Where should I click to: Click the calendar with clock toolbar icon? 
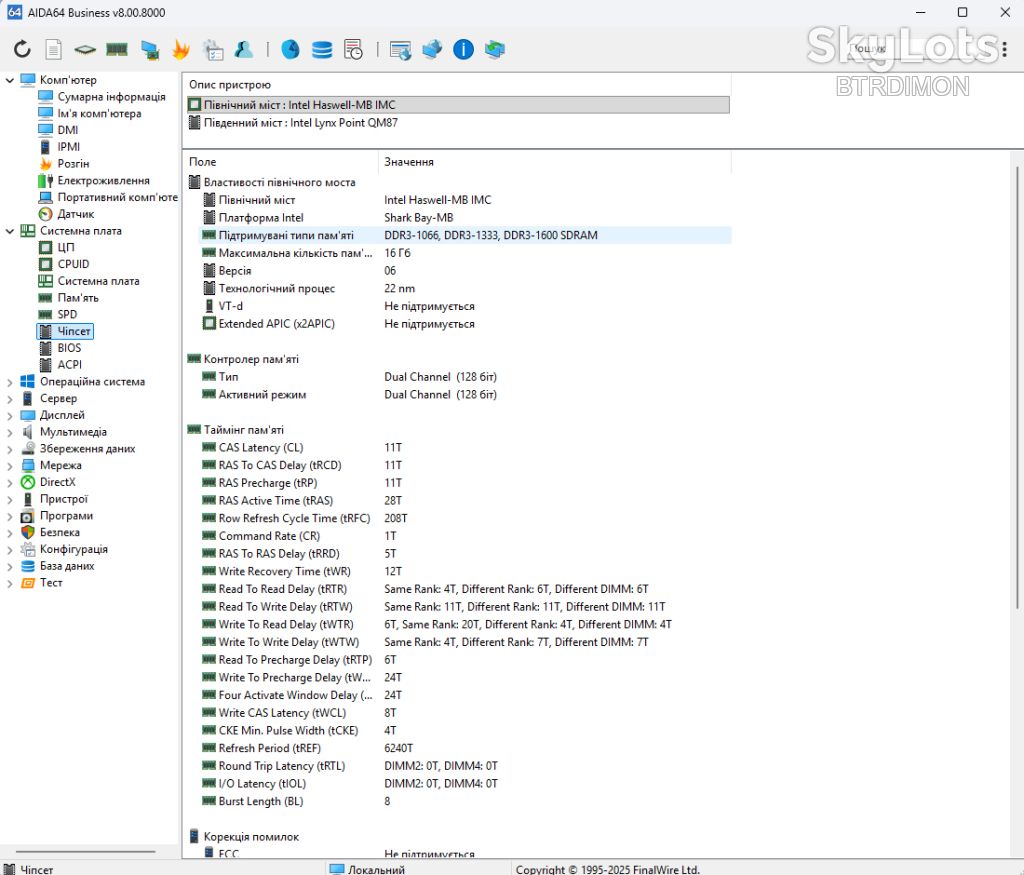click(x=353, y=50)
